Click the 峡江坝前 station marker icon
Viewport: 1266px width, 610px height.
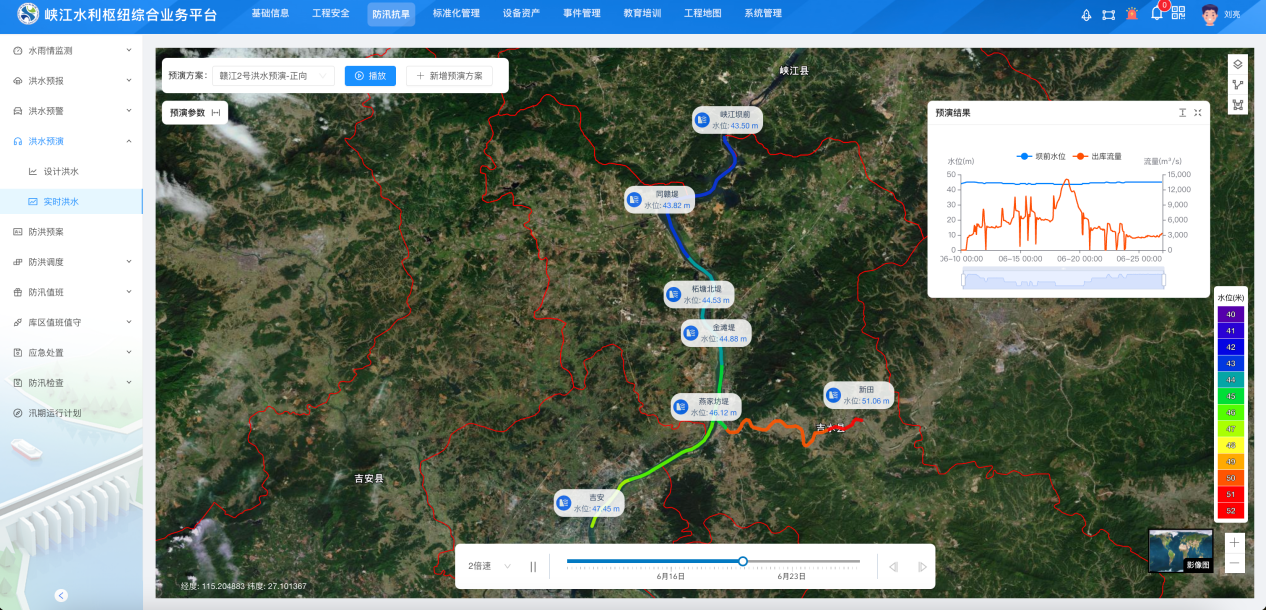(703, 120)
